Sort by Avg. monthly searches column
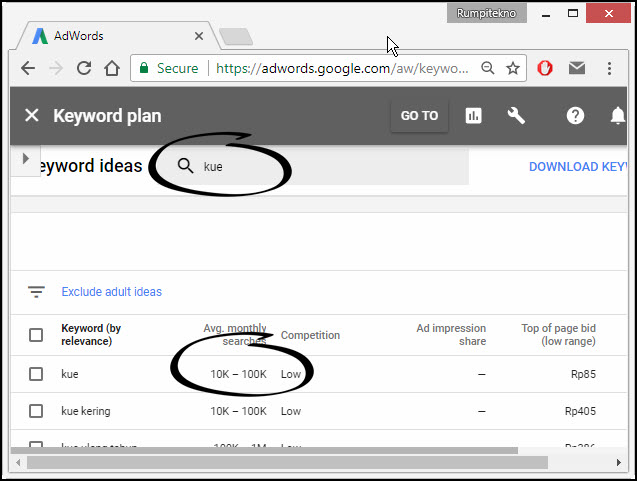Image resolution: width=637 pixels, height=481 pixels. pos(235,334)
